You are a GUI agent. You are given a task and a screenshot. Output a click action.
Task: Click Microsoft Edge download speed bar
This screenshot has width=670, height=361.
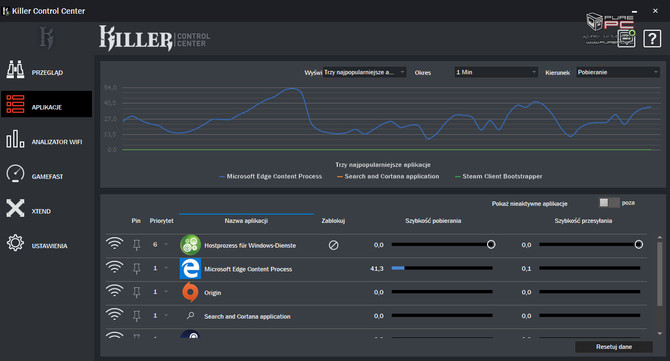coord(442,268)
